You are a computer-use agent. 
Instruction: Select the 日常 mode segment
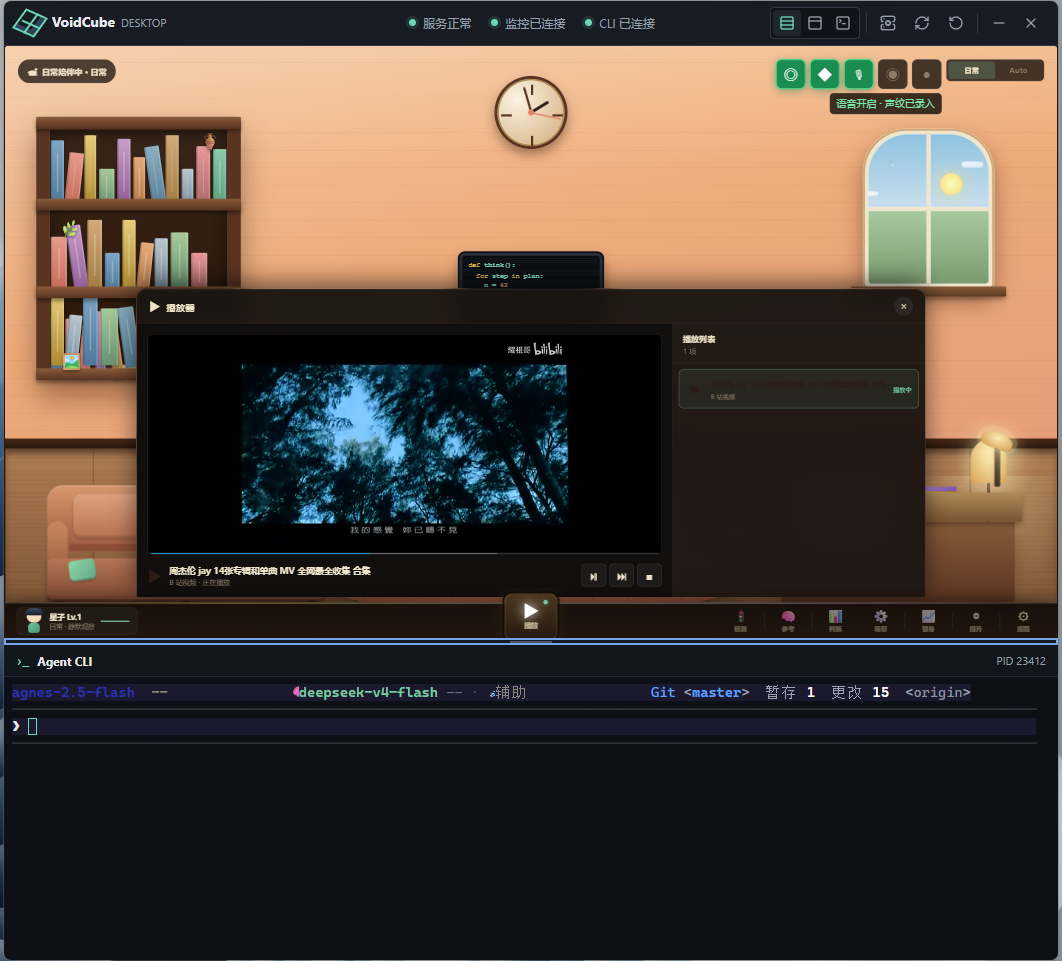point(971,70)
